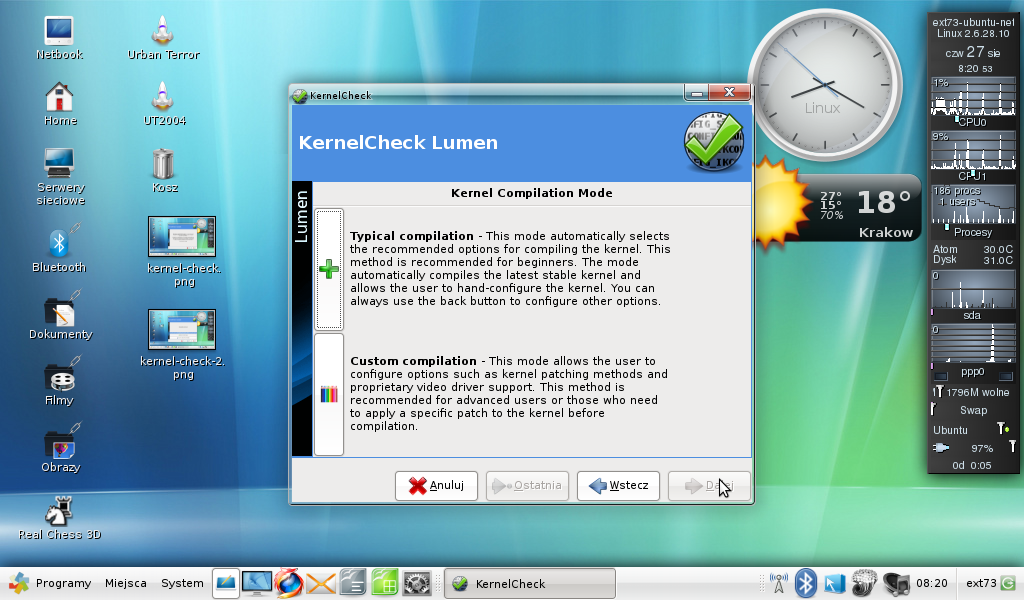Click the Ubuntu disk usage meter
Screen dimensions: 1024x600
973,430
